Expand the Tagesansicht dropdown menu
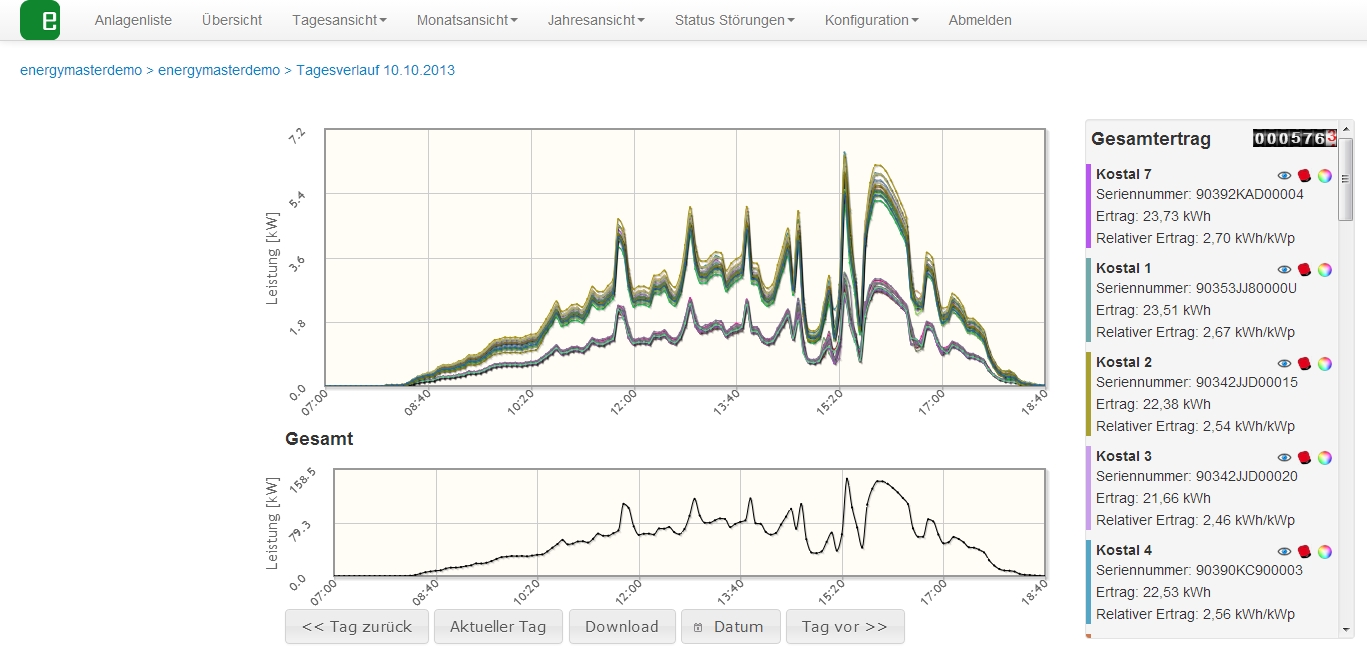The height and width of the screenshot is (660, 1367). (x=339, y=20)
